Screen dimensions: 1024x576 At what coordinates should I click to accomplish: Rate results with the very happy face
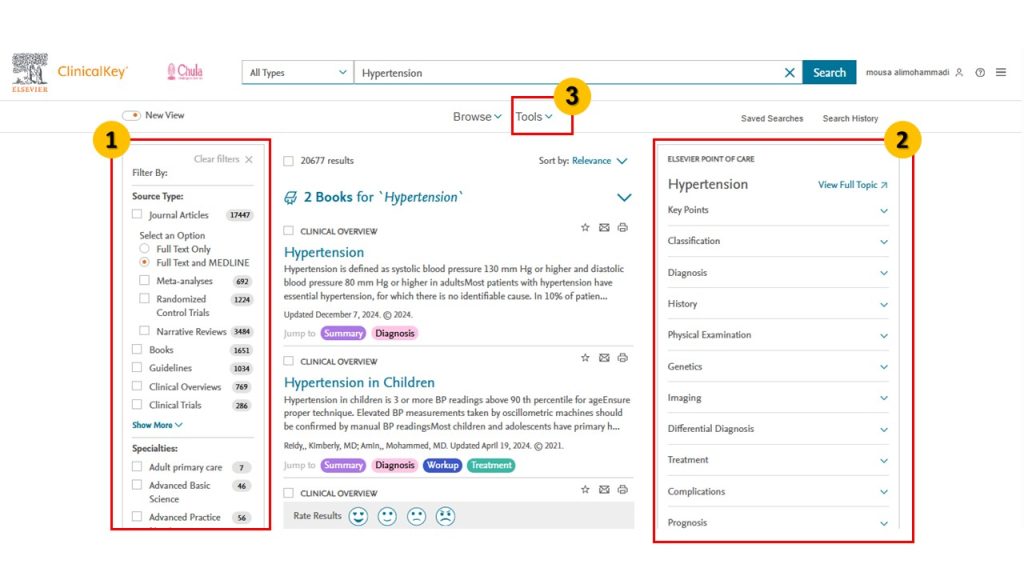click(x=358, y=517)
